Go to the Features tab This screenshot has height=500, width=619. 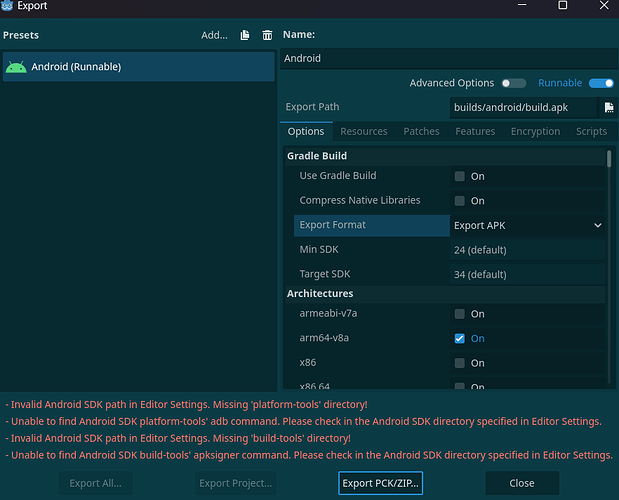pyautogui.click(x=475, y=131)
